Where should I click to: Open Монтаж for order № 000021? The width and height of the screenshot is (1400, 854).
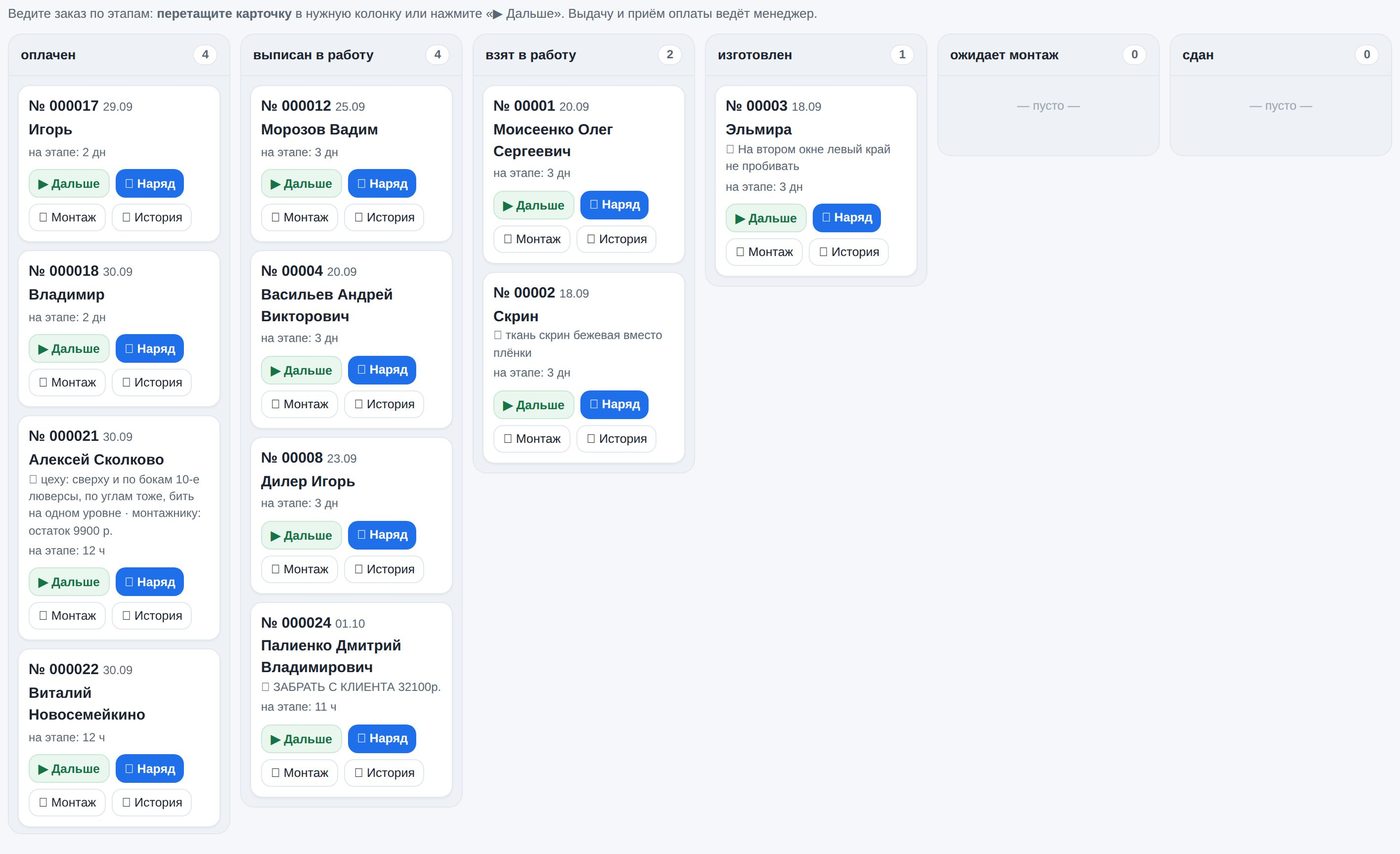67,615
